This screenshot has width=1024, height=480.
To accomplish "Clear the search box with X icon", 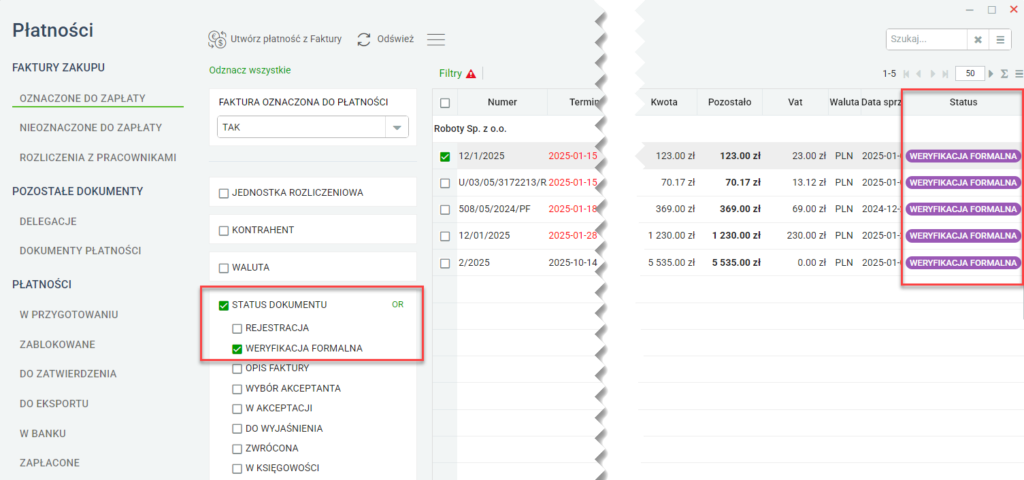I will [978, 39].
